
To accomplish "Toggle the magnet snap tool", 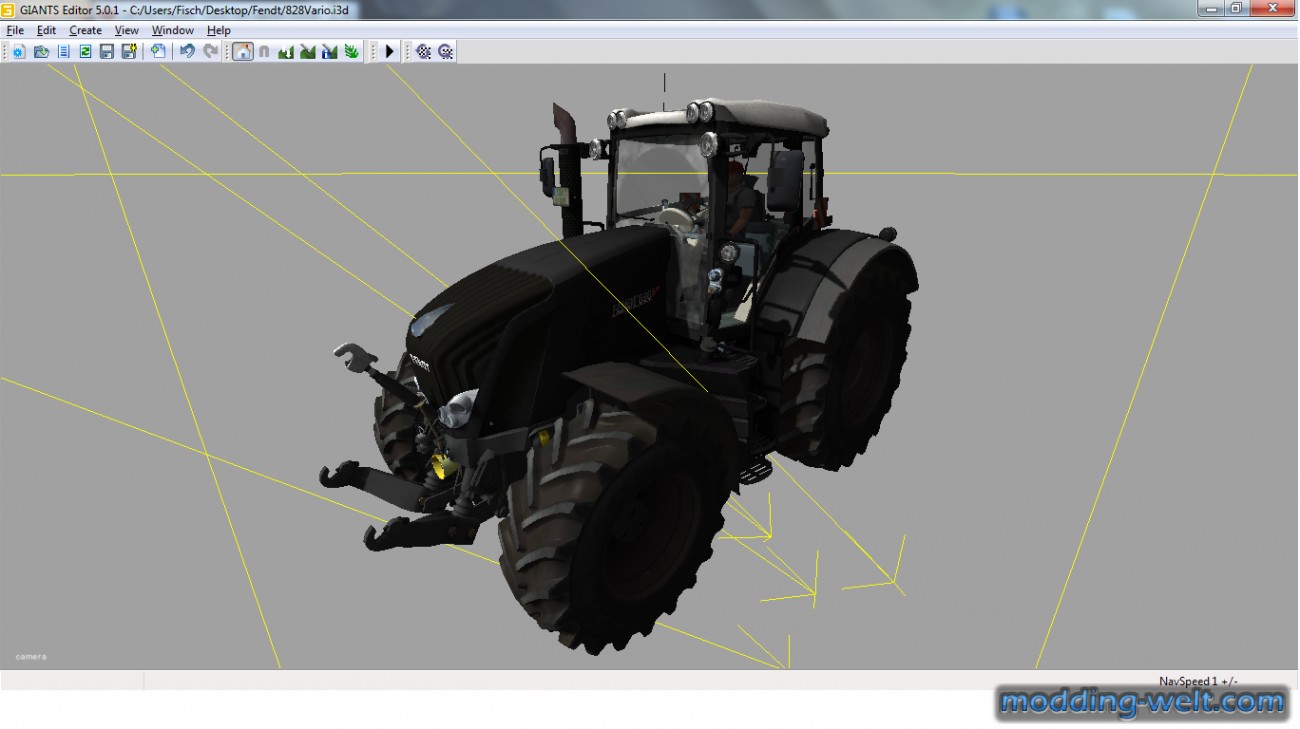I will click(264, 51).
